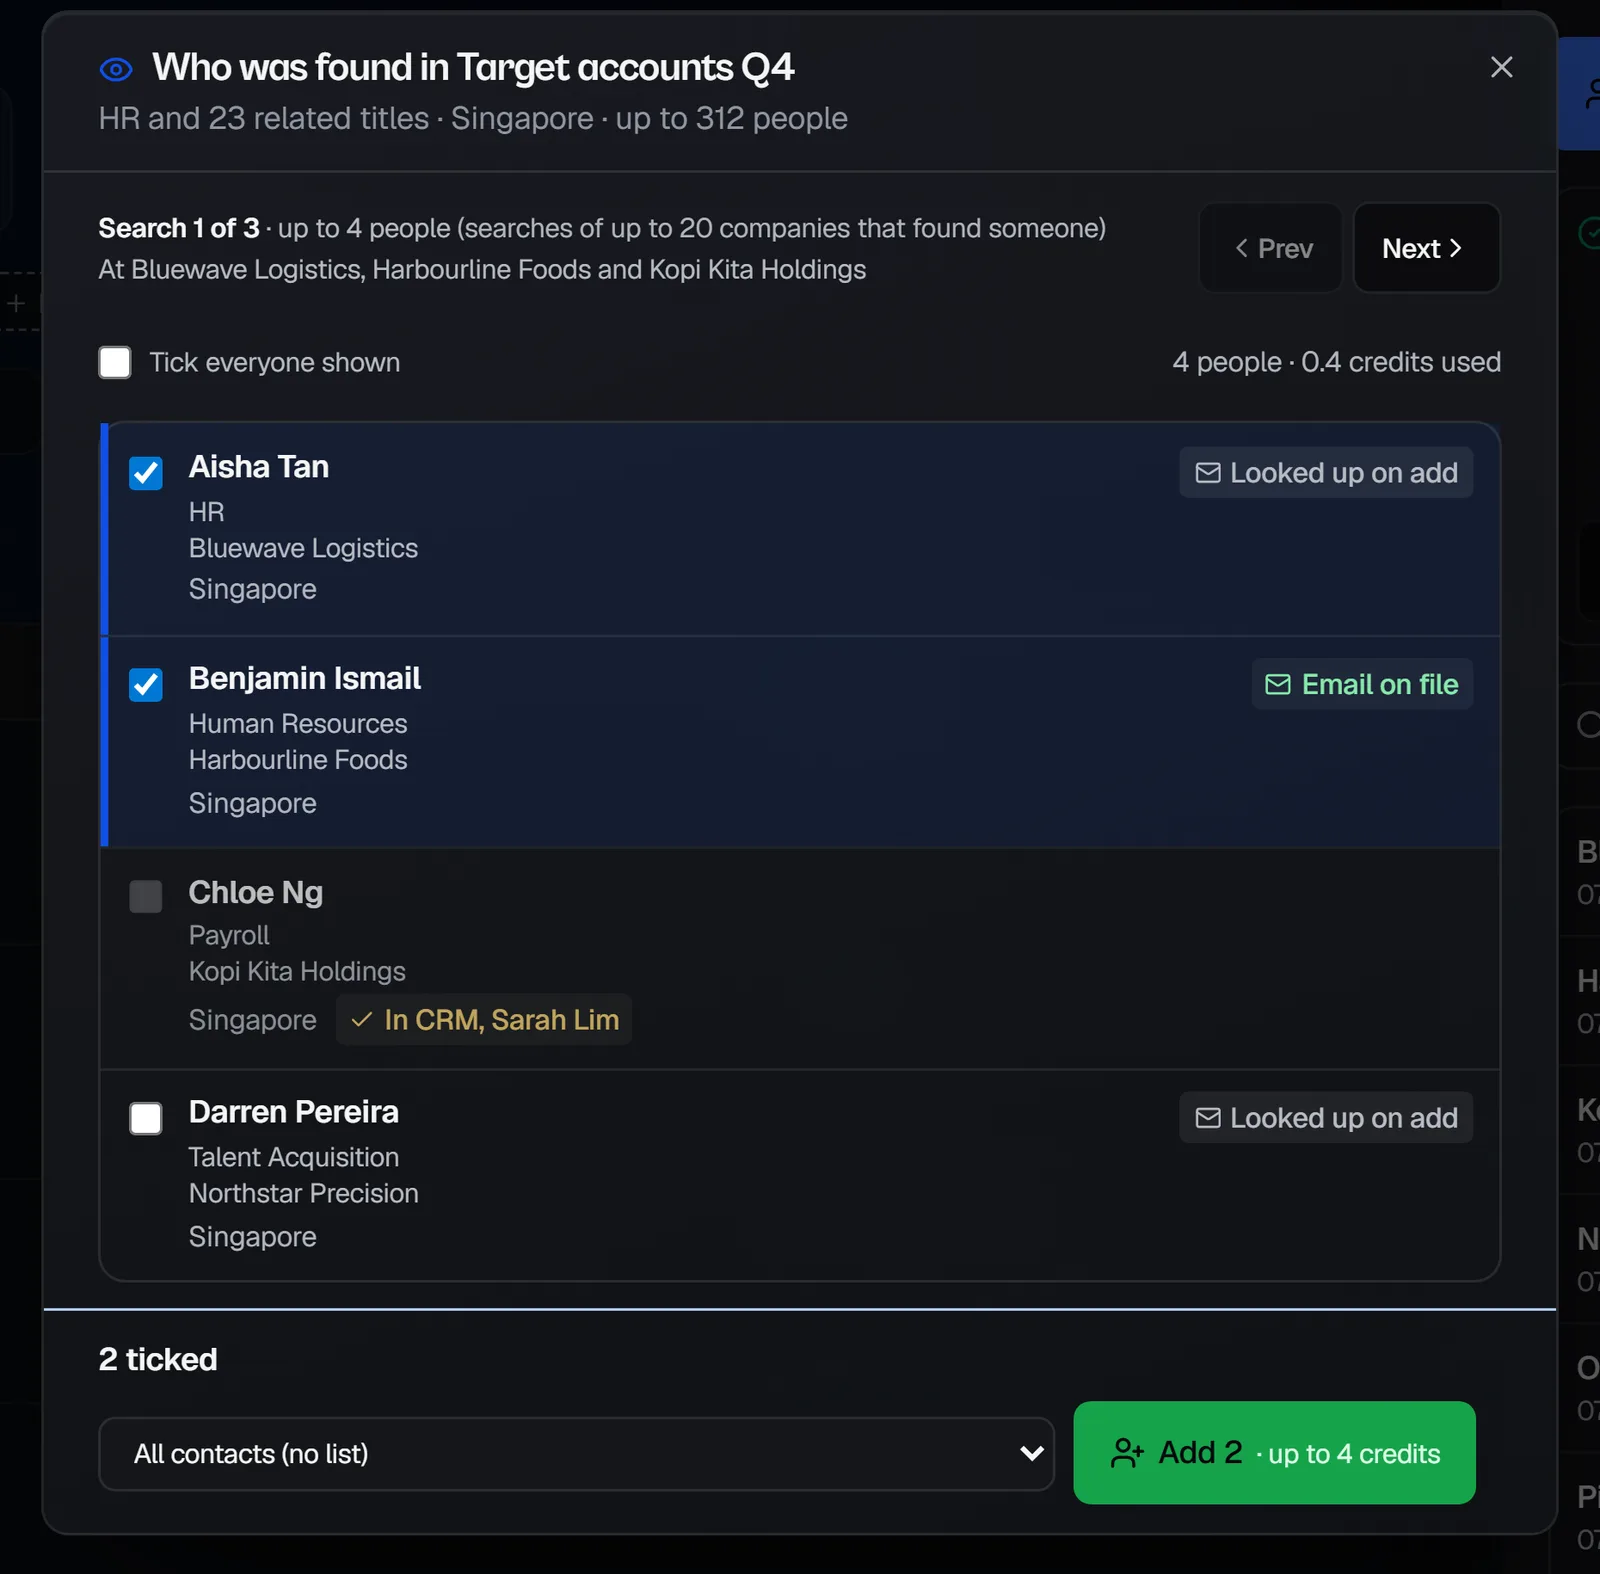This screenshot has height=1574, width=1600.
Task: Click the green "Add 2" button
Action: pos(1274,1452)
